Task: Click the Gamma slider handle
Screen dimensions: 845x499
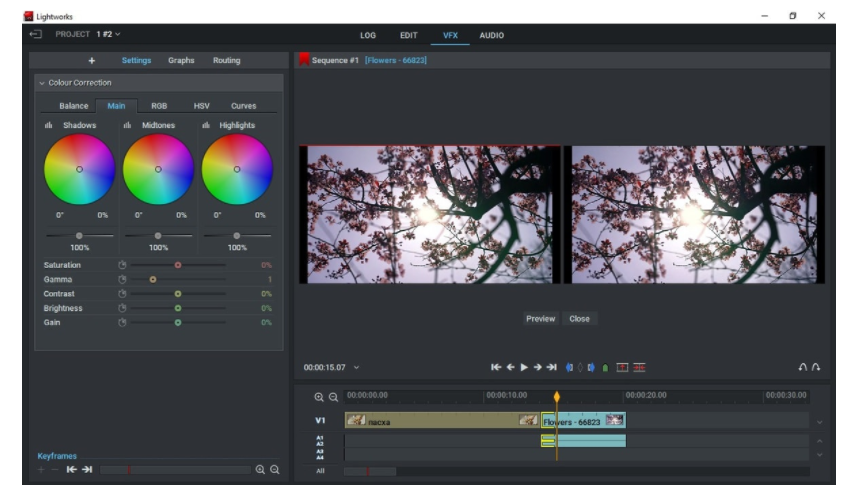Action: [153, 279]
